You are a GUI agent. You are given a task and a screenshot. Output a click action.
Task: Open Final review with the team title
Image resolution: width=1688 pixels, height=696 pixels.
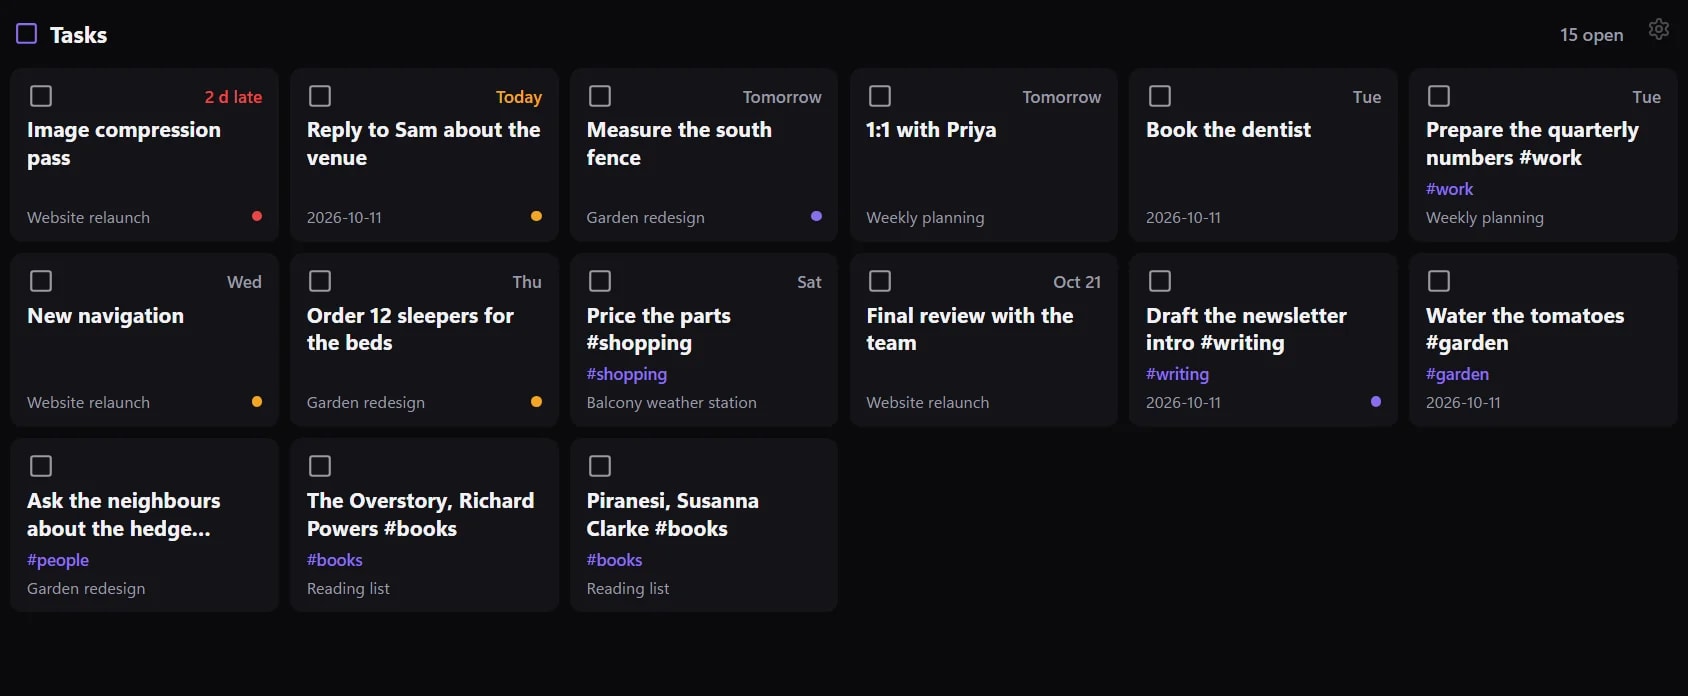(970, 329)
